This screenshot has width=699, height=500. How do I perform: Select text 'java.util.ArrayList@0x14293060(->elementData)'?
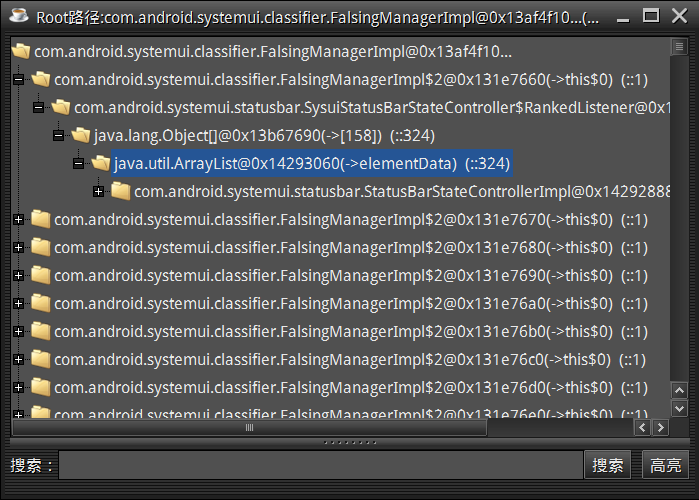(x=285, y=164)
